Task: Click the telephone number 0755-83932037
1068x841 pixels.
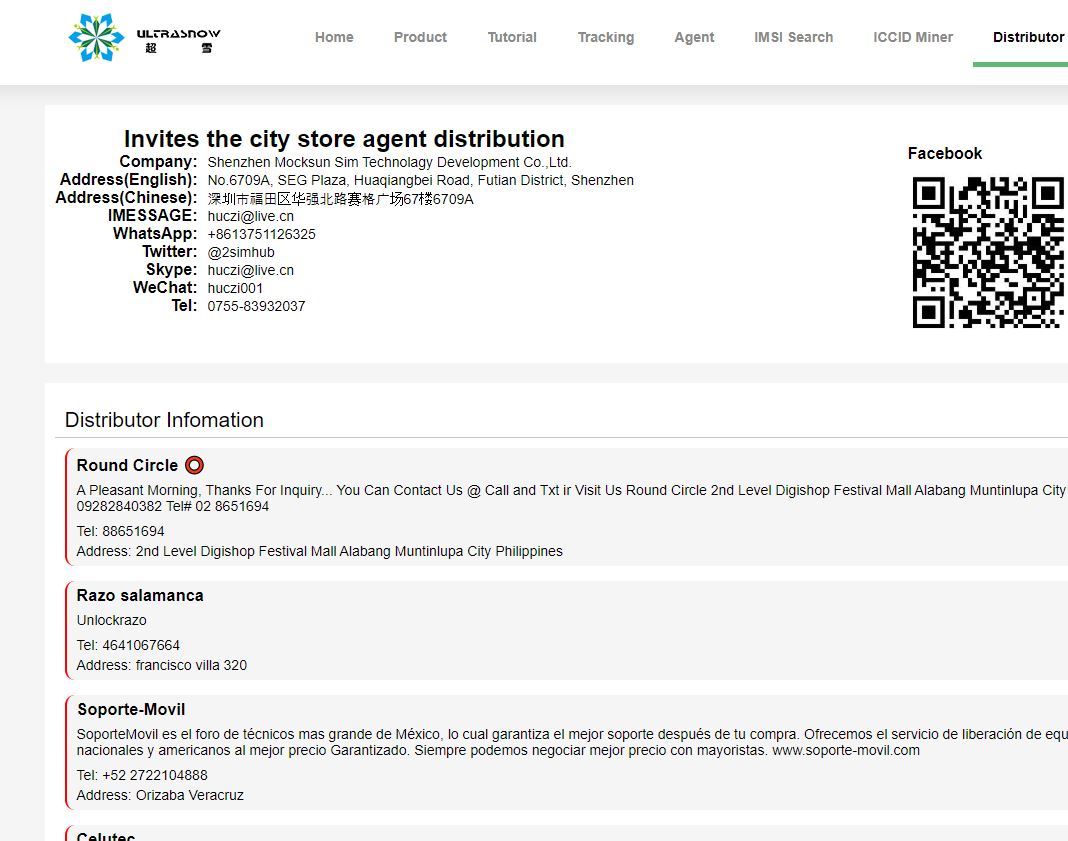Action: coord(256,306)
